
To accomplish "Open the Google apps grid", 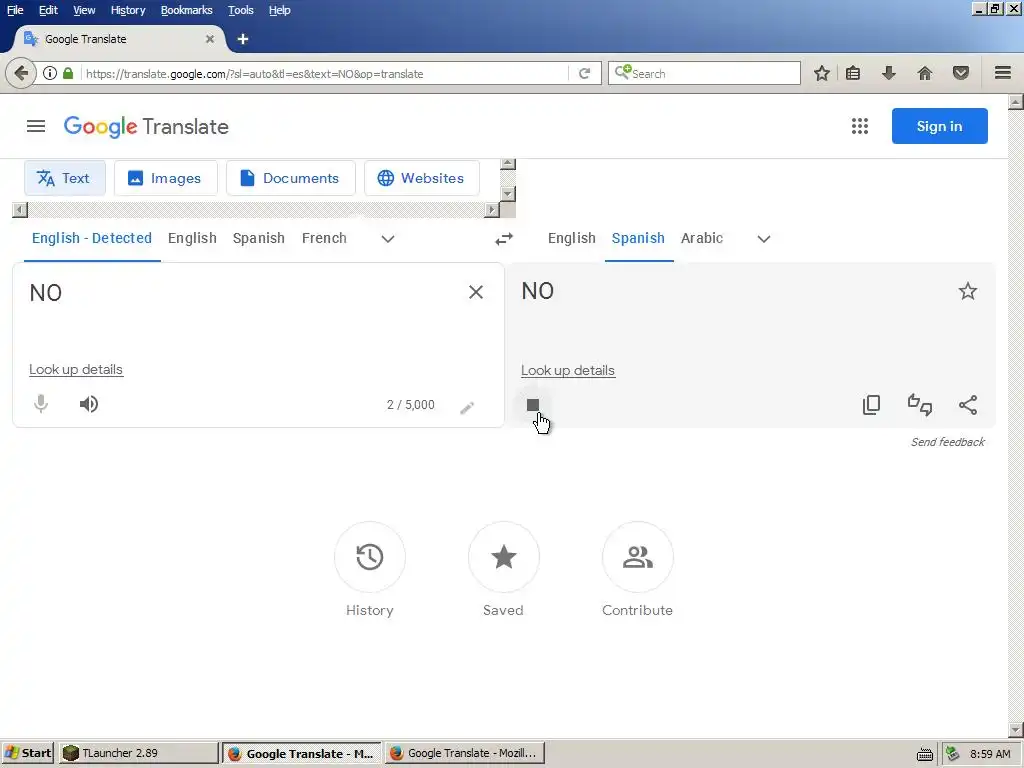I will click(x=859, y=126).
